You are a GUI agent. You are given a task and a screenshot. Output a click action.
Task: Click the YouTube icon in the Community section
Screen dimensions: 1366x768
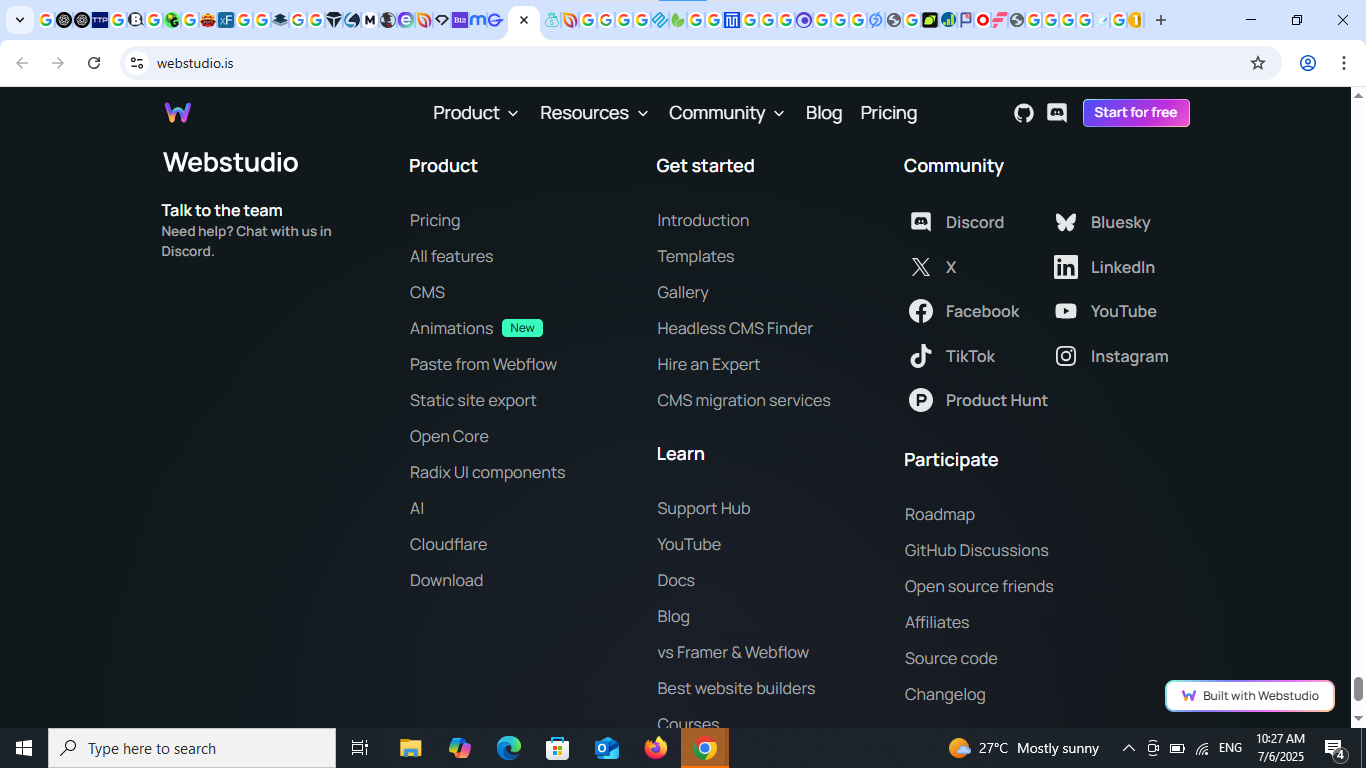point(1066,311)
